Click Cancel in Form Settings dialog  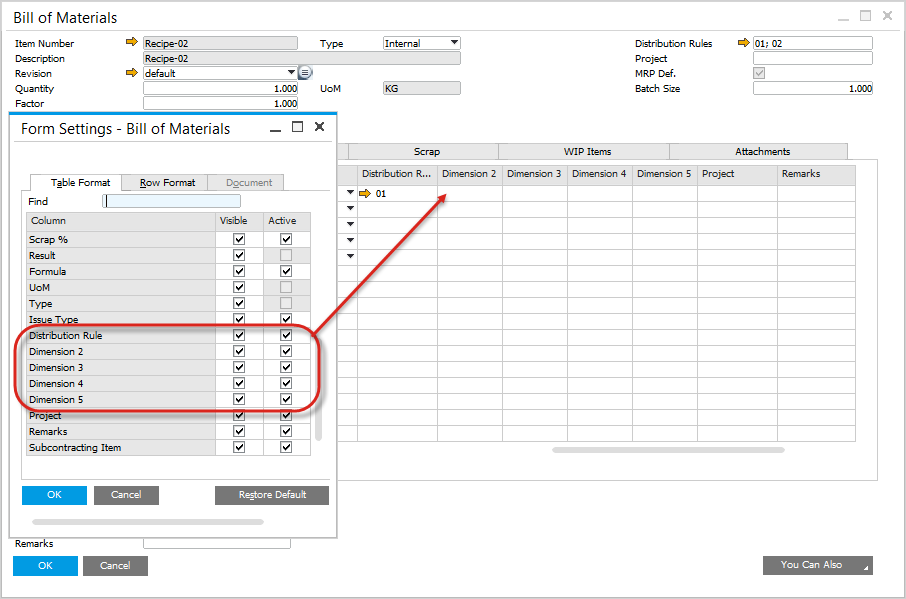click(x=126, y=495)
